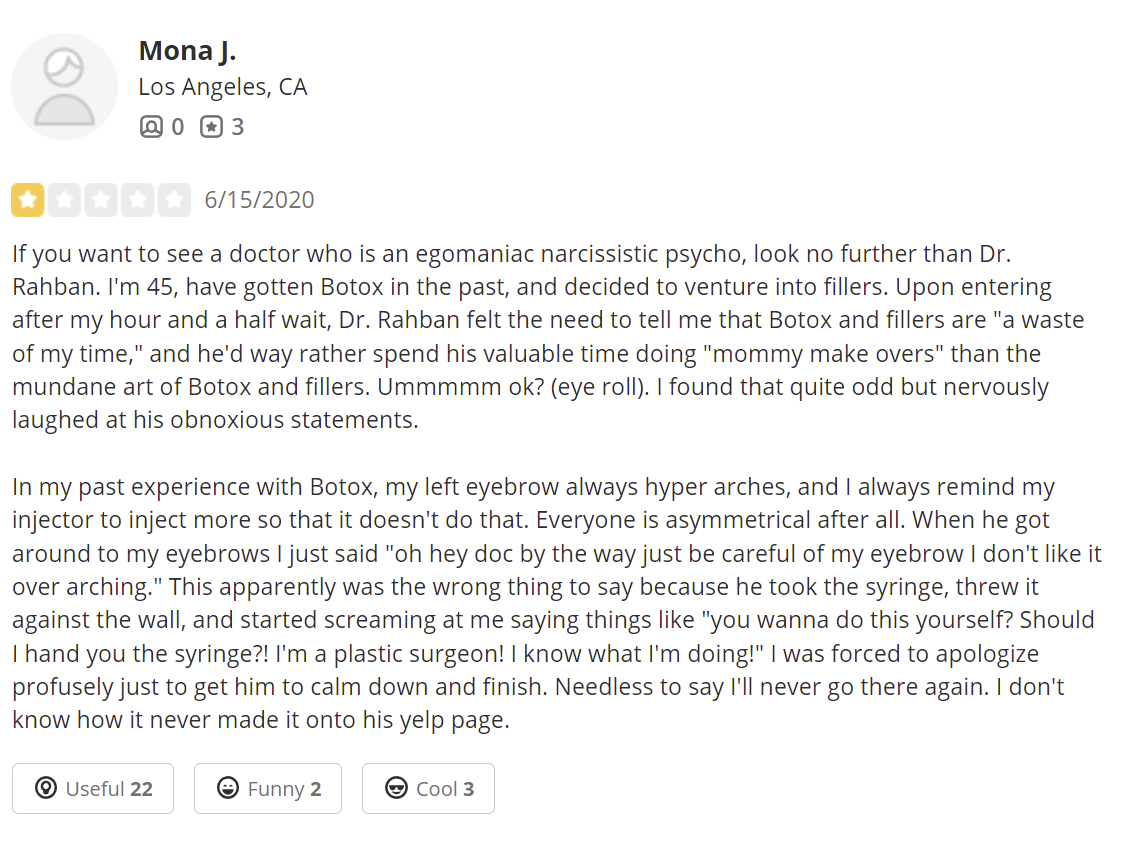The image size is (1122, 842).
Task: Click the fifth gray rating star
Action: tap(174, 200)
